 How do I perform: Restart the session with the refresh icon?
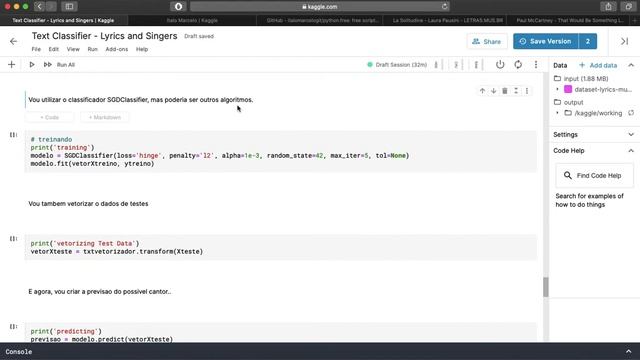click(518, 64)
